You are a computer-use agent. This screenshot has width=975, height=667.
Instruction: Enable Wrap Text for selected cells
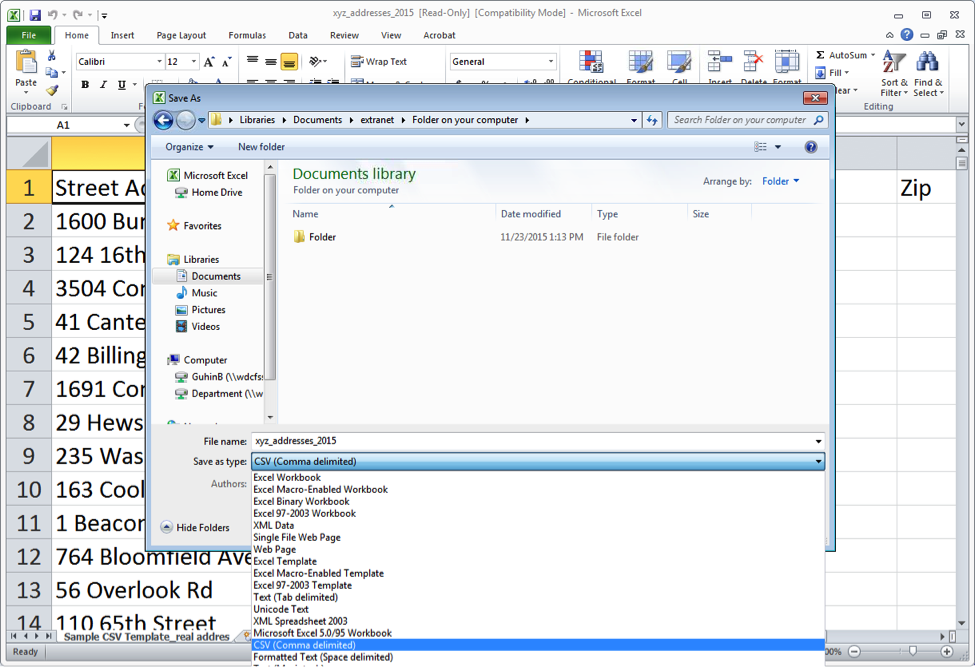[x=385, y=60]
